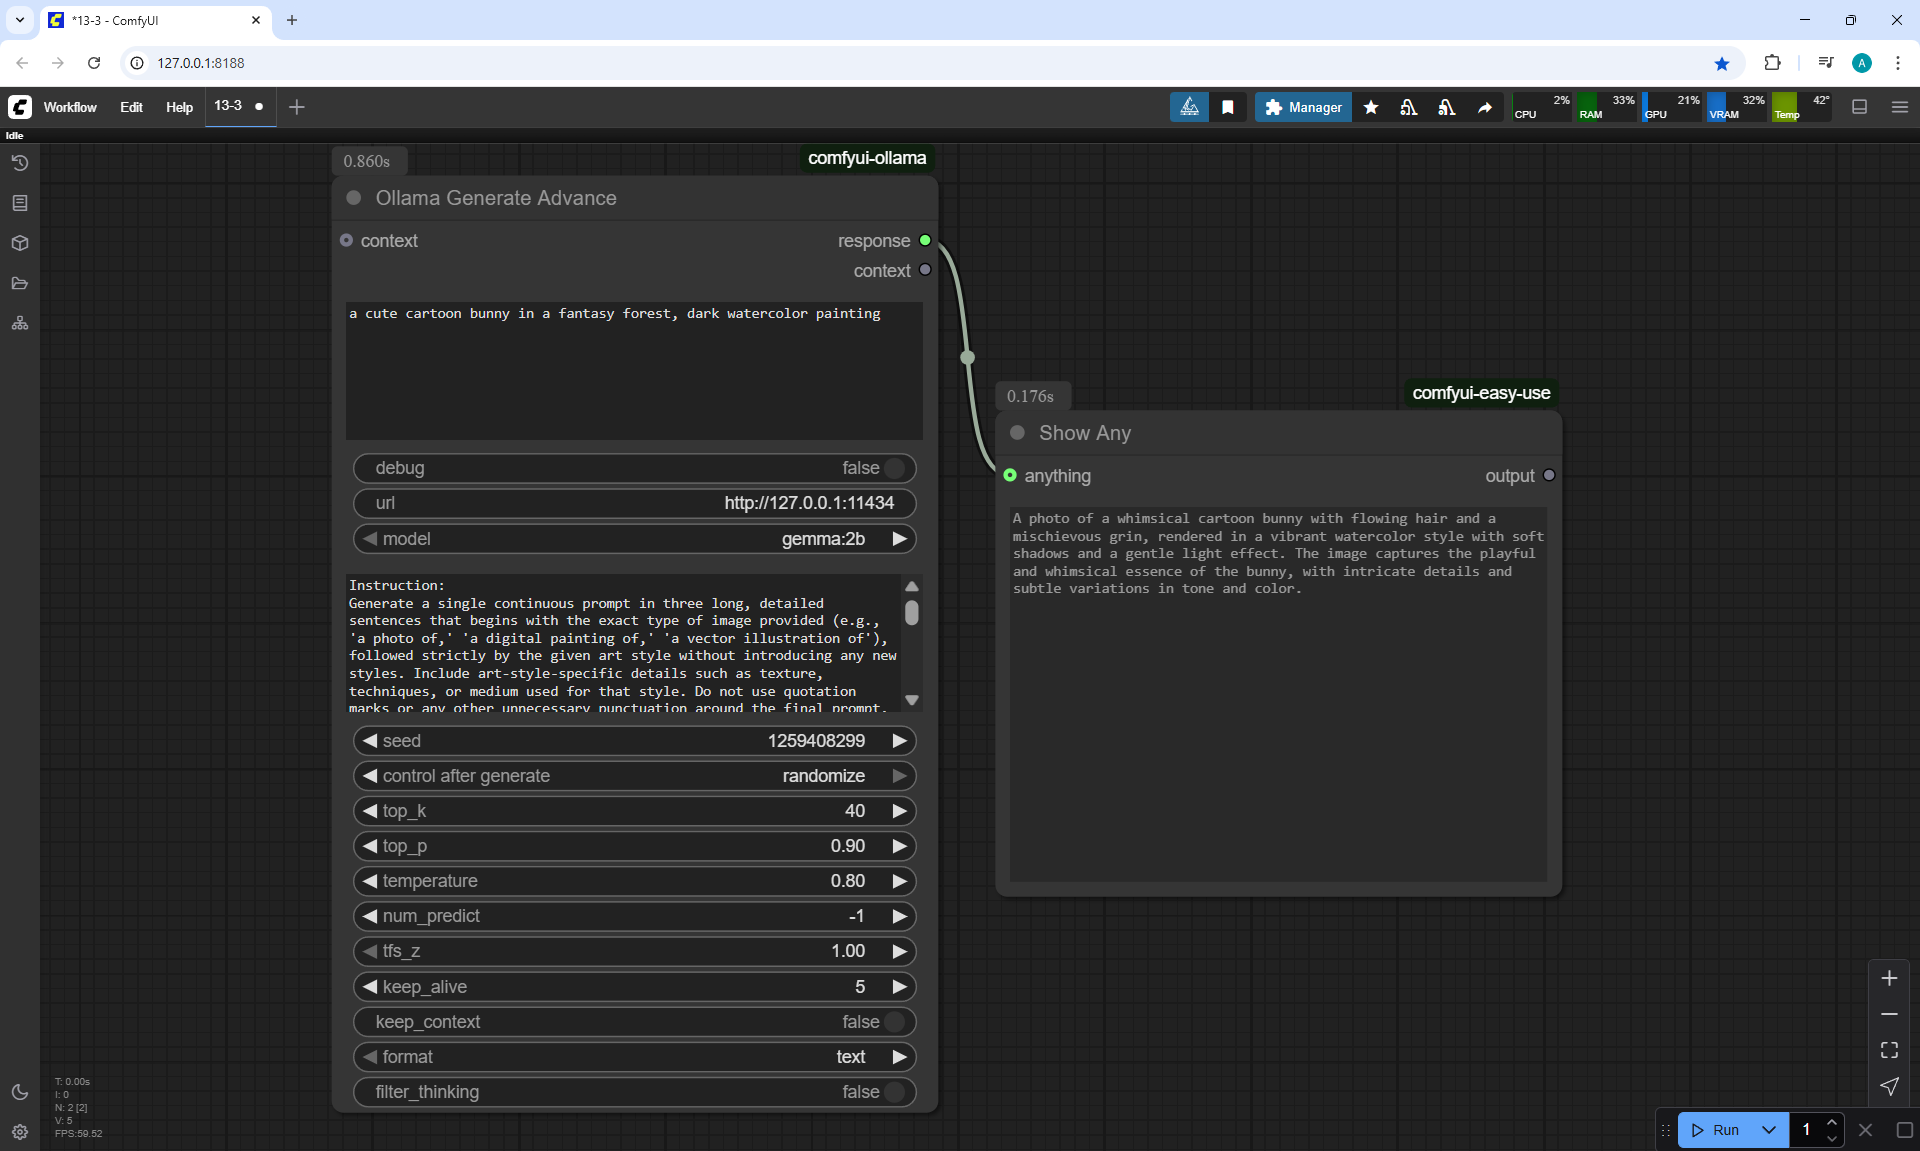Open the model library tree icon
The width and height of the screenshot is (1920, 1151).
pos(20,323)
